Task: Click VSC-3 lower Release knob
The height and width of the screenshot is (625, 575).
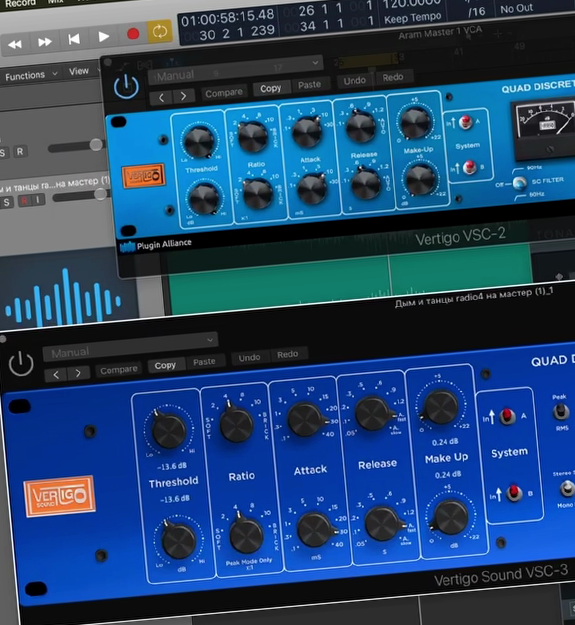Action: [x=382, y=524]
